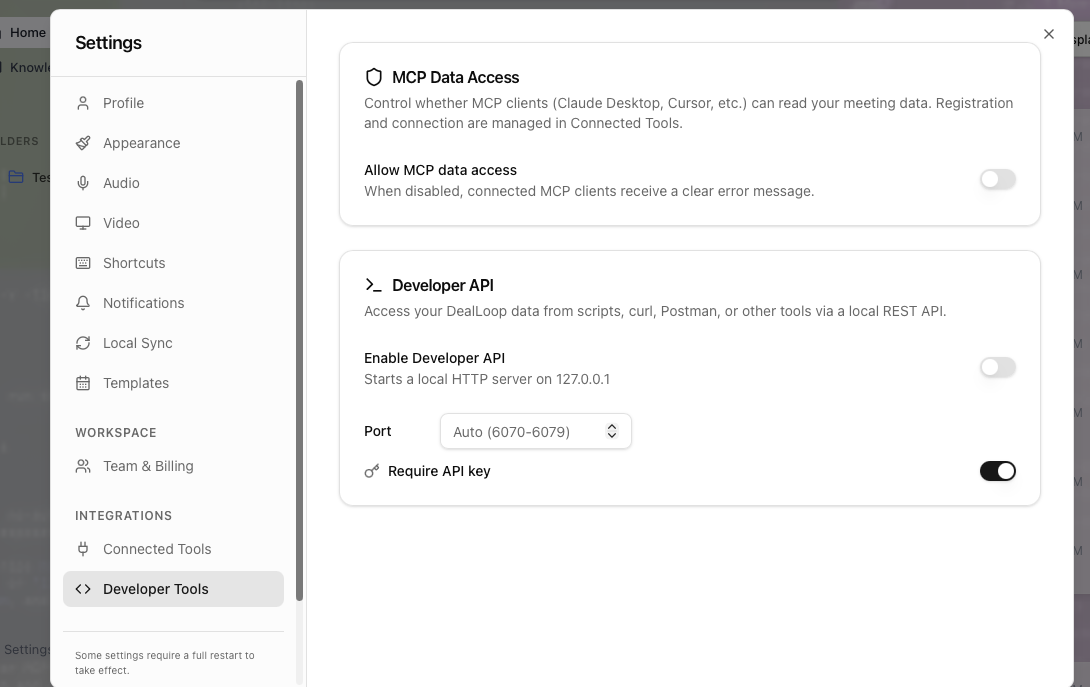This screenshot has width=1090, height=687.
Task: Click the Profile icon in settings sidebar
Action: [83, 102]
